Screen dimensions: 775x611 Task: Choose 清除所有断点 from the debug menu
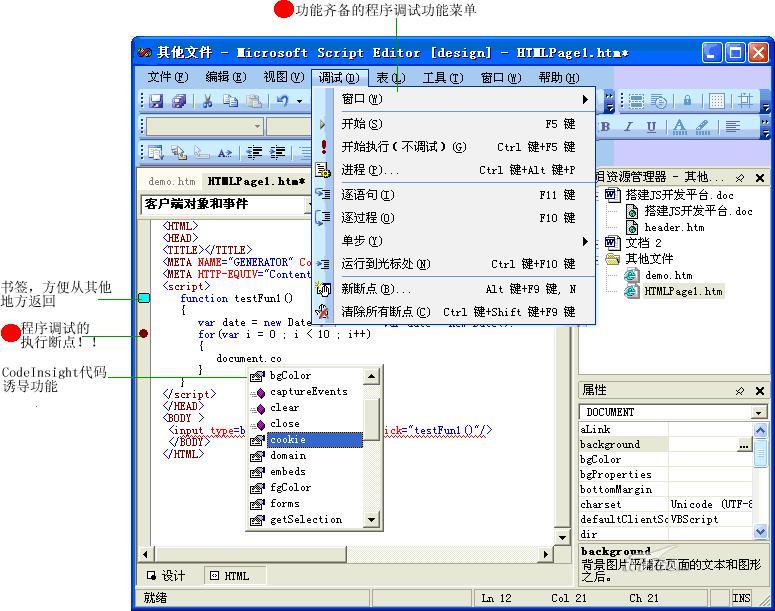(x=386, y=312)
